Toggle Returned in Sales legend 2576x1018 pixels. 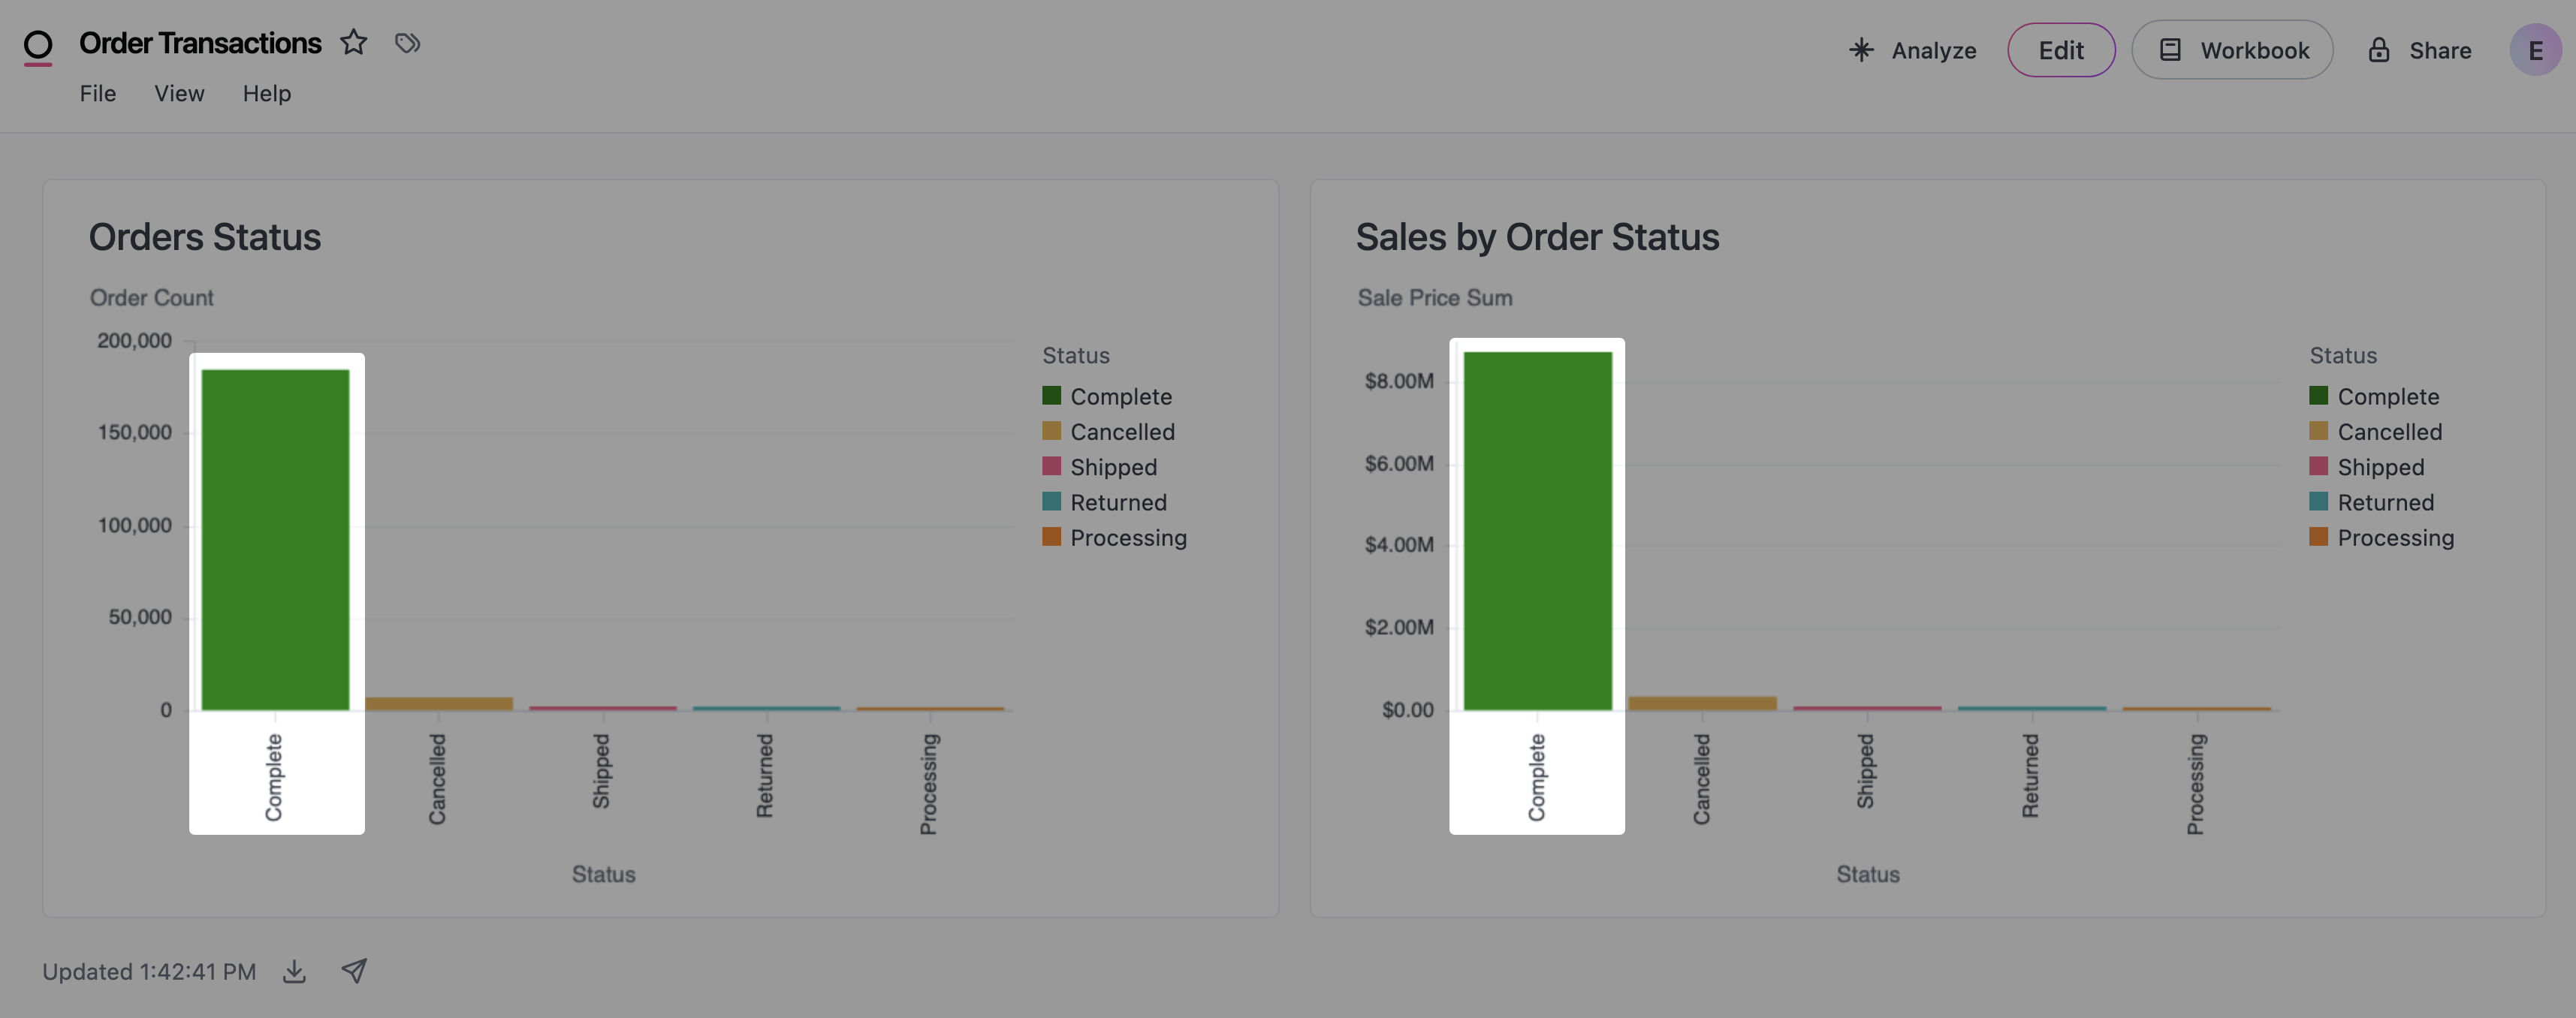point(2385,502)
